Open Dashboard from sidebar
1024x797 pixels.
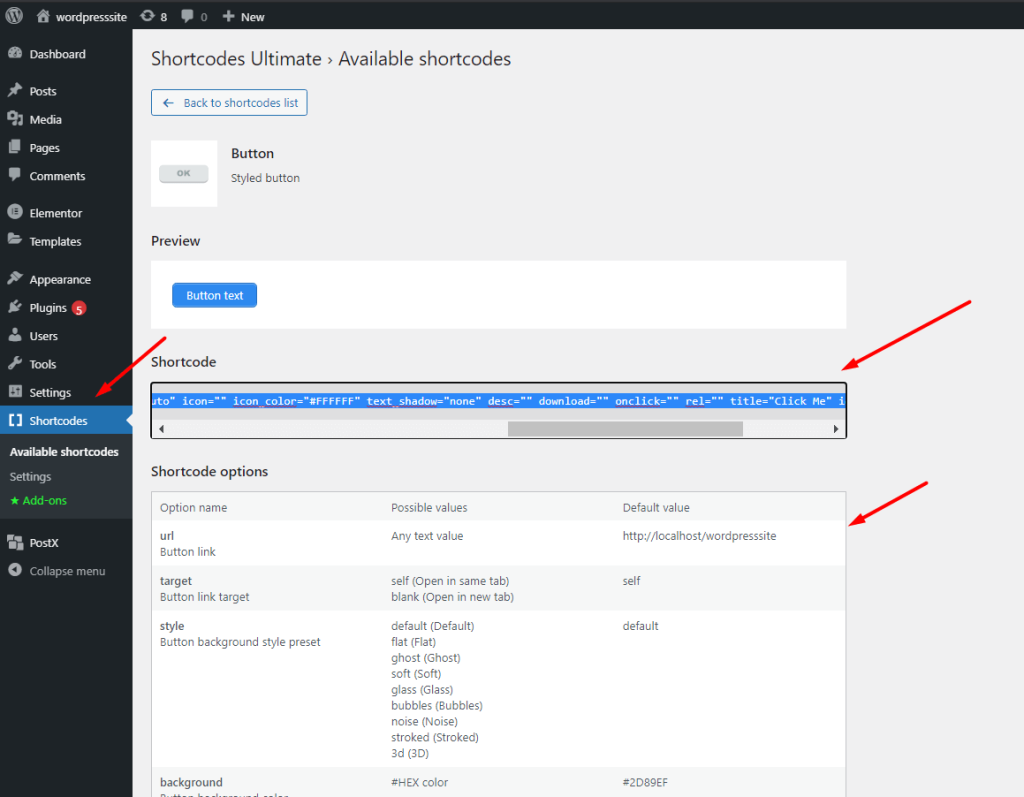click(57, 54)
